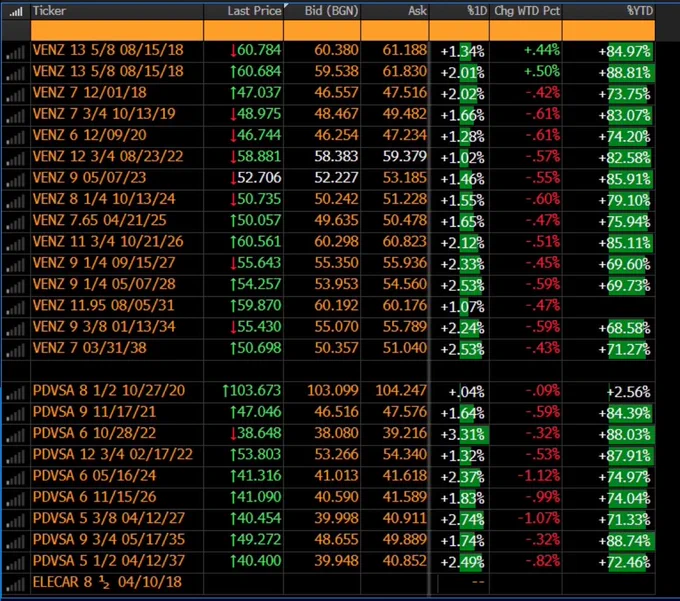Click the chart icon beside VENZ 11 3/4 10/21/26
The height and width of the screenshot is (601, 680).
(x=15, y=243)
